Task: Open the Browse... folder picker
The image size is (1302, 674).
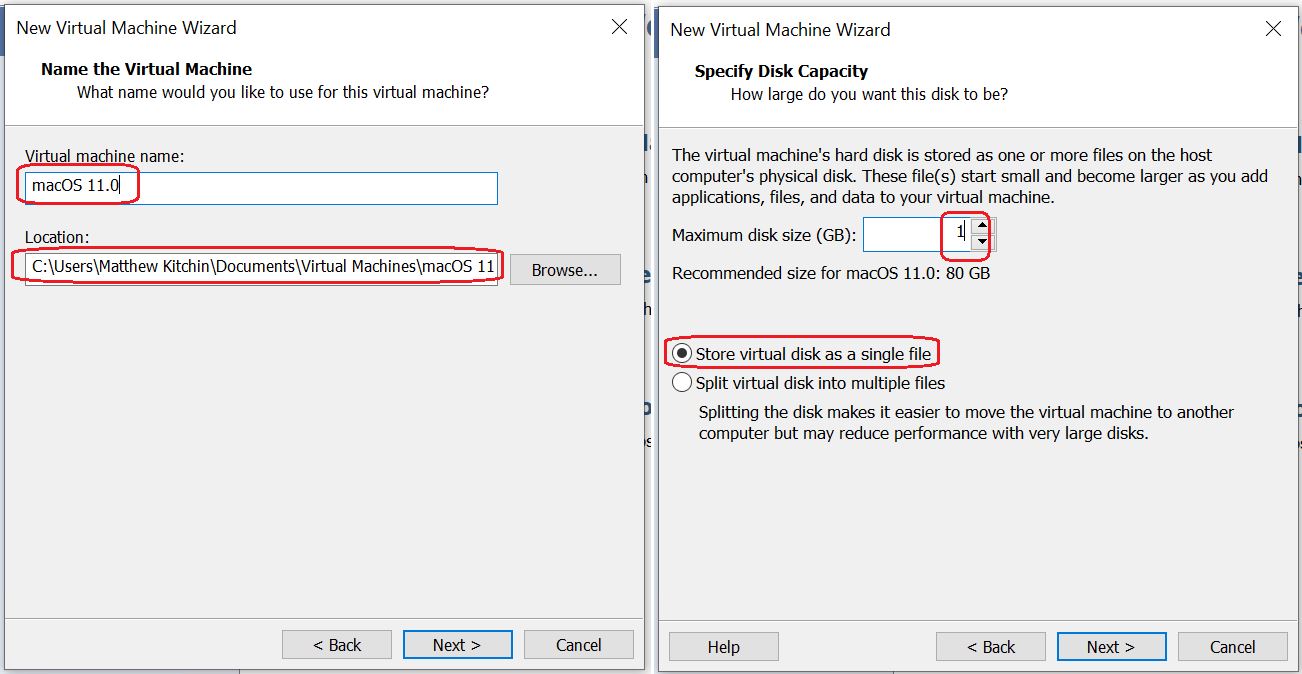Action: (x=564, y=270)
